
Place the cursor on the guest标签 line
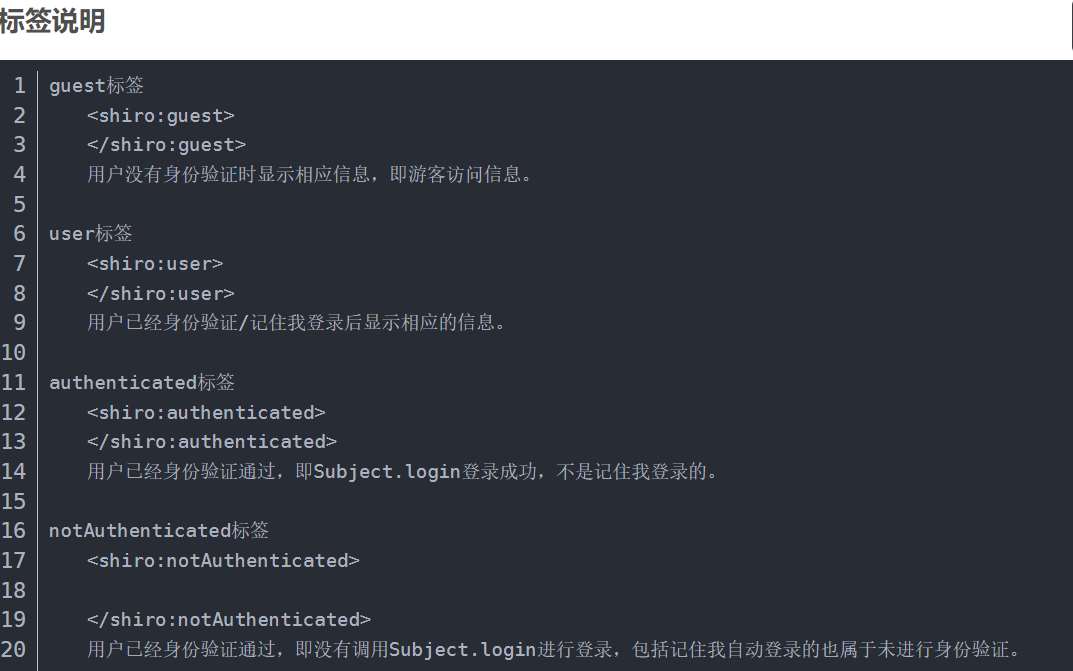tap(96, 85)
